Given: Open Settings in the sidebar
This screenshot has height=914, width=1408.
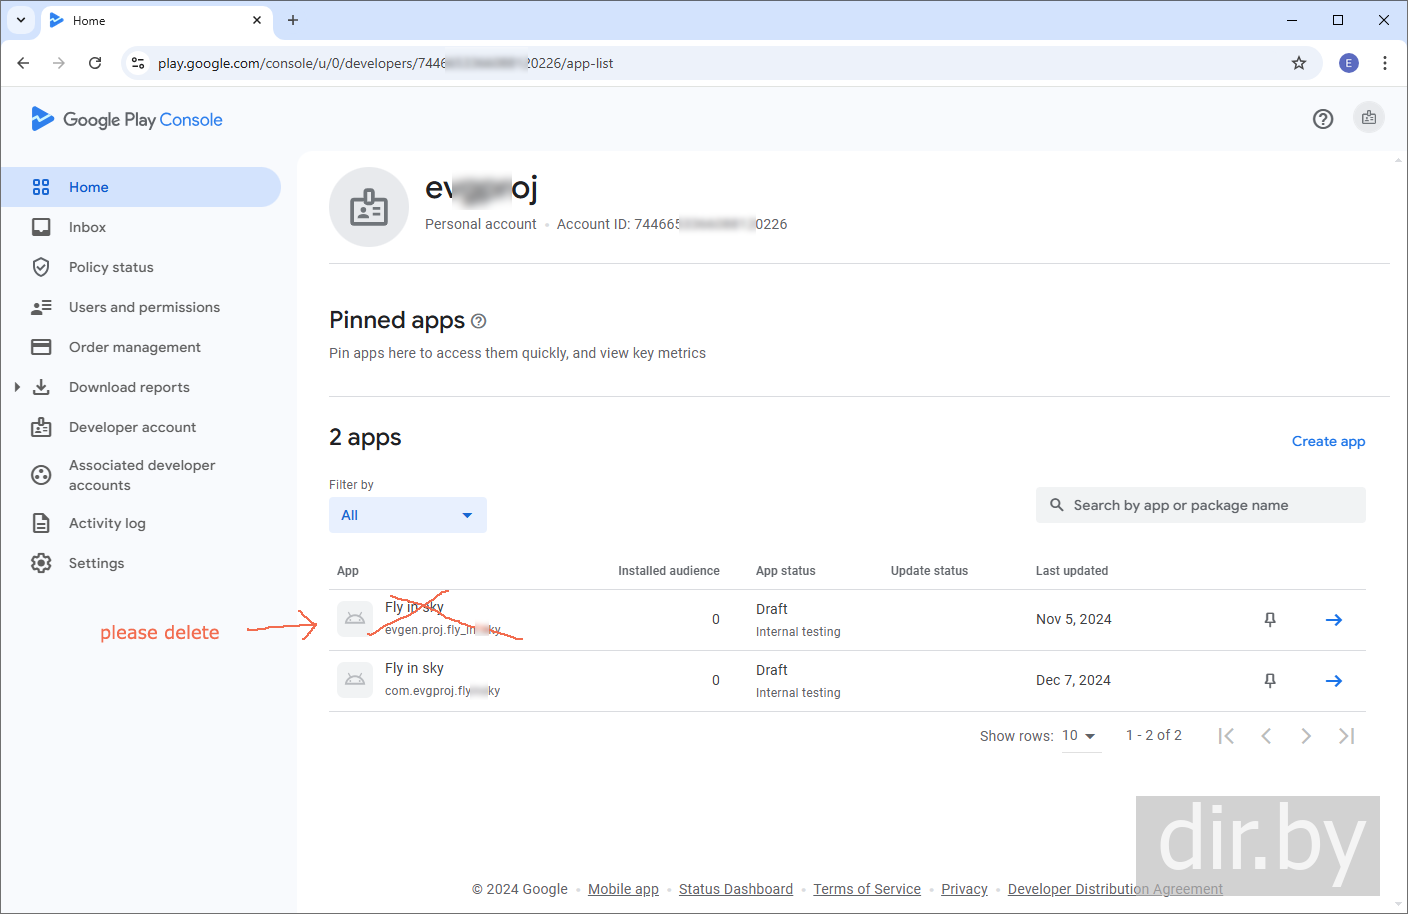Looking at the screenshot, I should coord(96,563).
